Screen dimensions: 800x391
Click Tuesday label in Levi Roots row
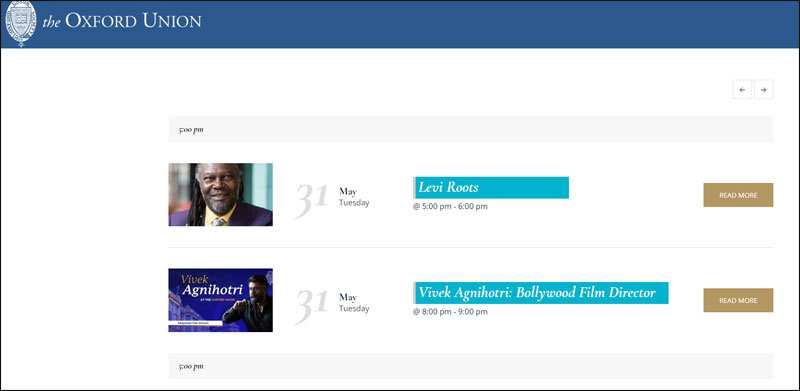point(354,203)
